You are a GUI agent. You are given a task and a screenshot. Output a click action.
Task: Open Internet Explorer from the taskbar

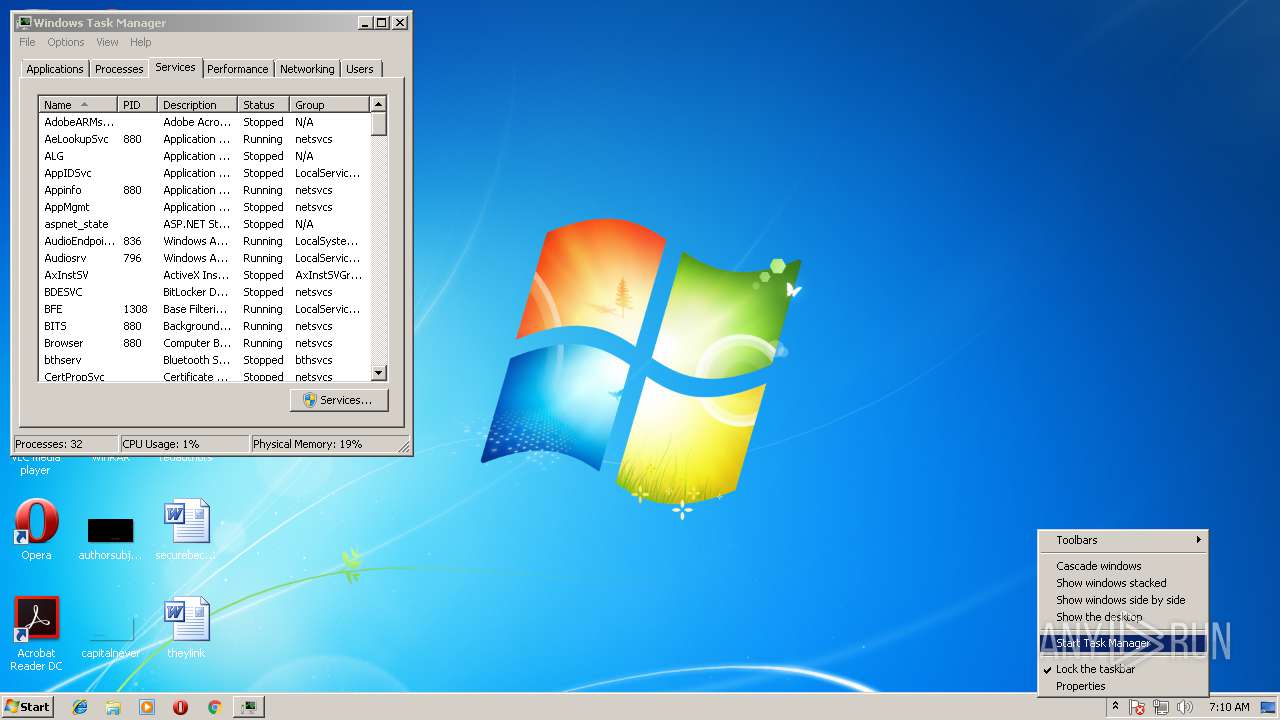pos(80,707)
